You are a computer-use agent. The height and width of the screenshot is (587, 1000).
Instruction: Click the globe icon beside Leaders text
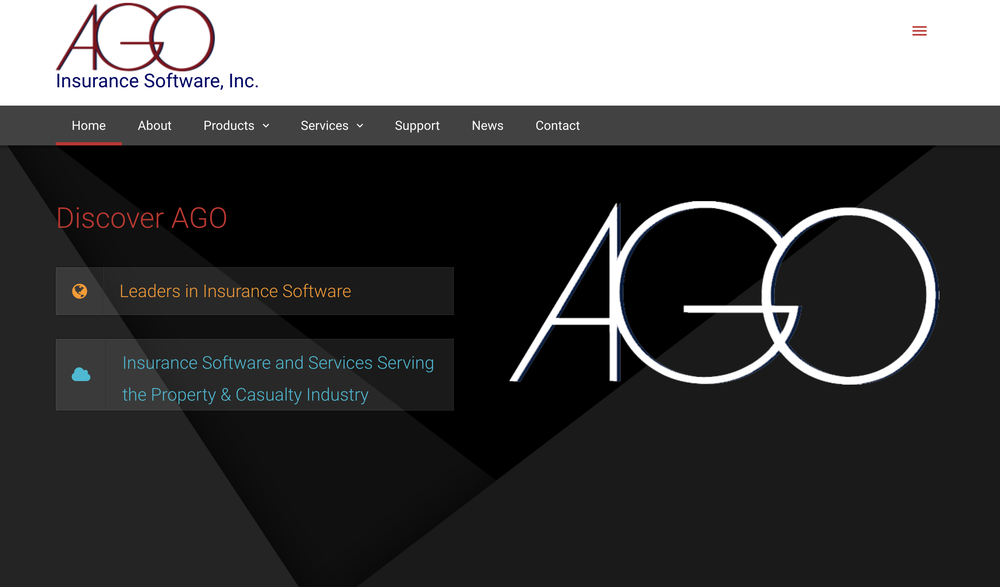click(x=81, y=291)
